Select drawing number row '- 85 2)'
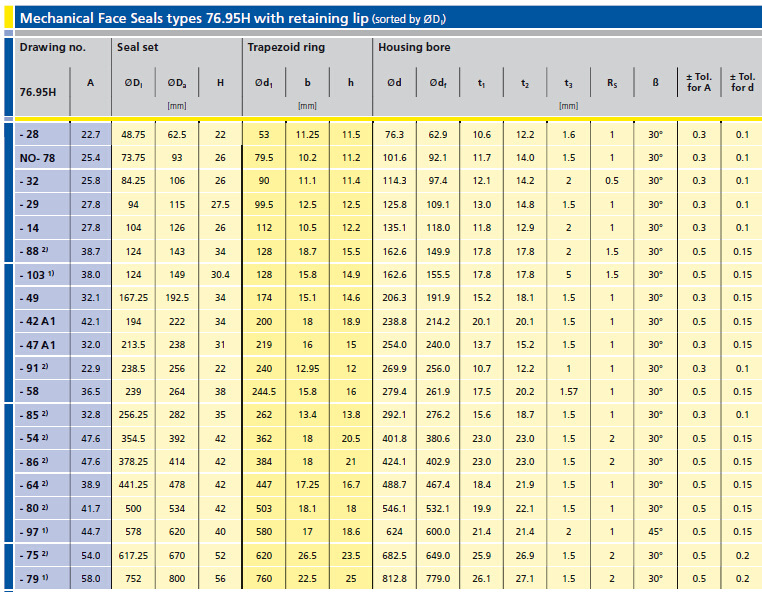 [34, 415]
